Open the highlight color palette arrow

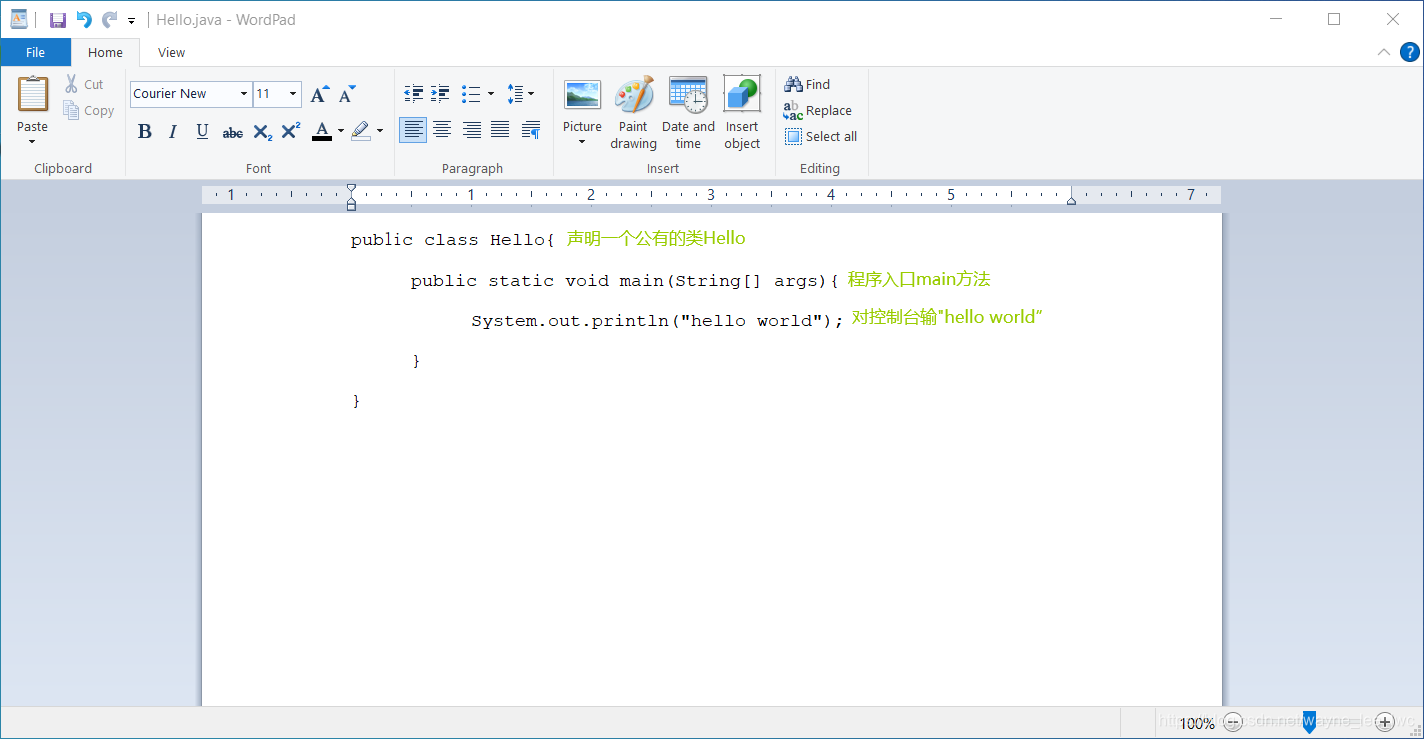point(380,132)
